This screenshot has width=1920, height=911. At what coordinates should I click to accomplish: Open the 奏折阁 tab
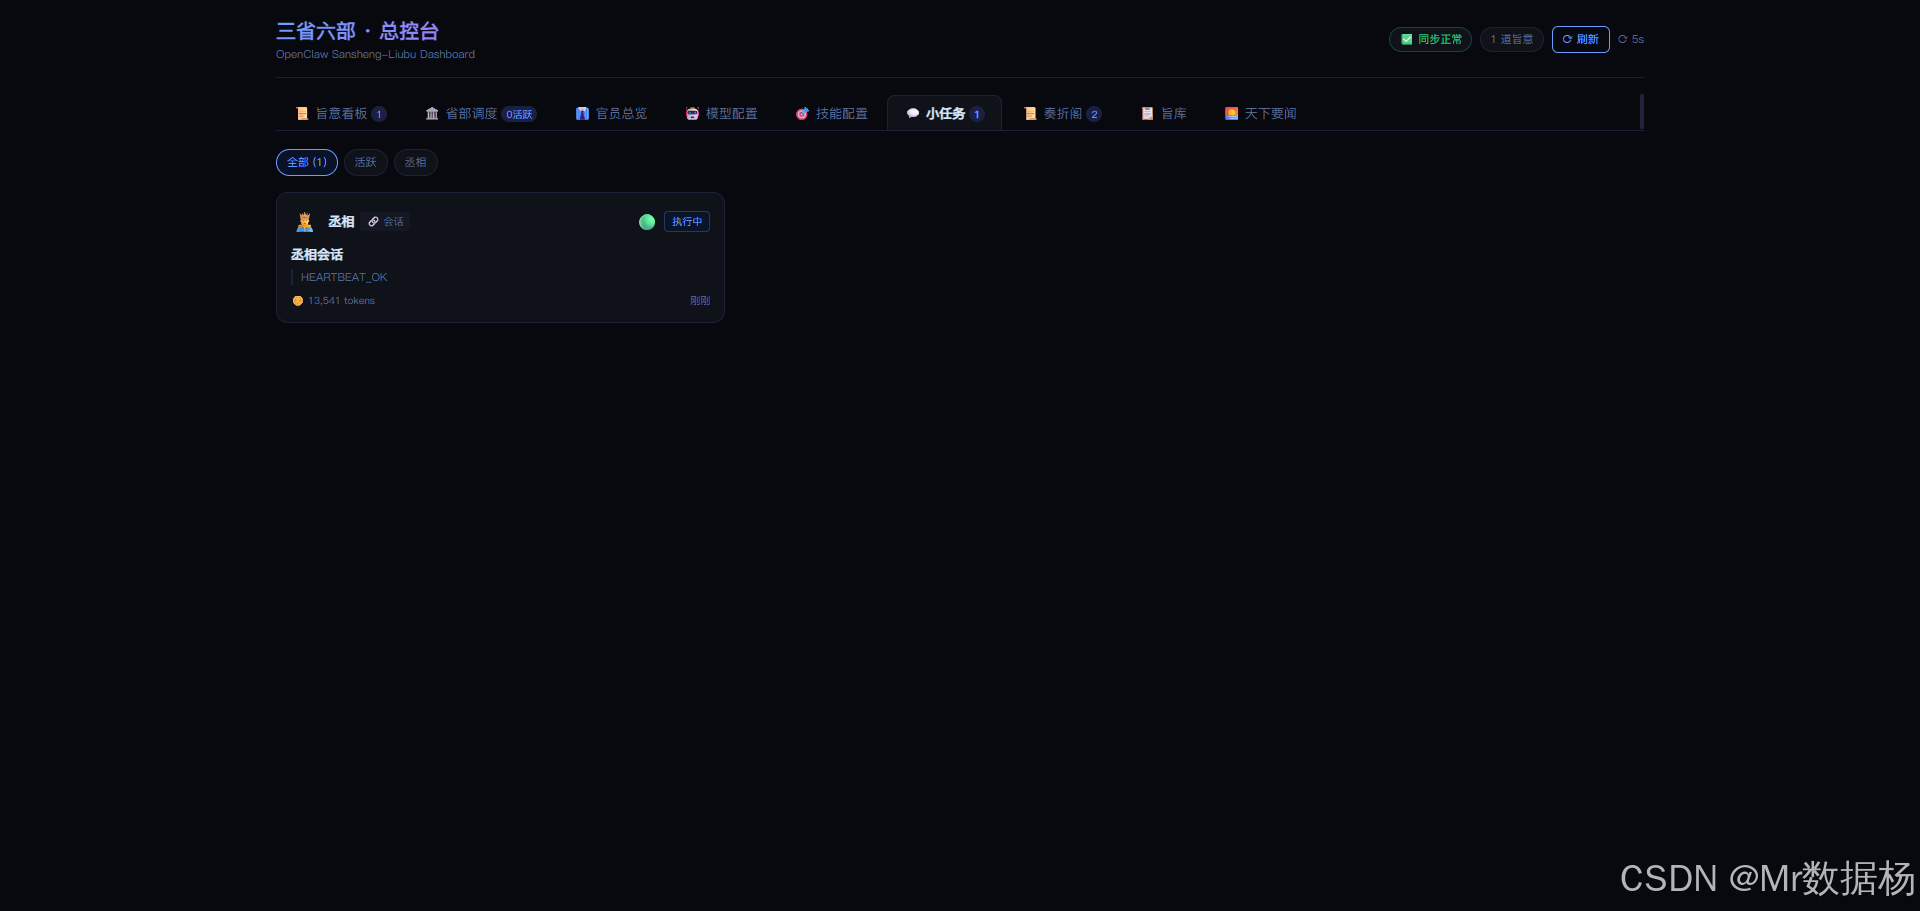click(x=1062, y=114)
